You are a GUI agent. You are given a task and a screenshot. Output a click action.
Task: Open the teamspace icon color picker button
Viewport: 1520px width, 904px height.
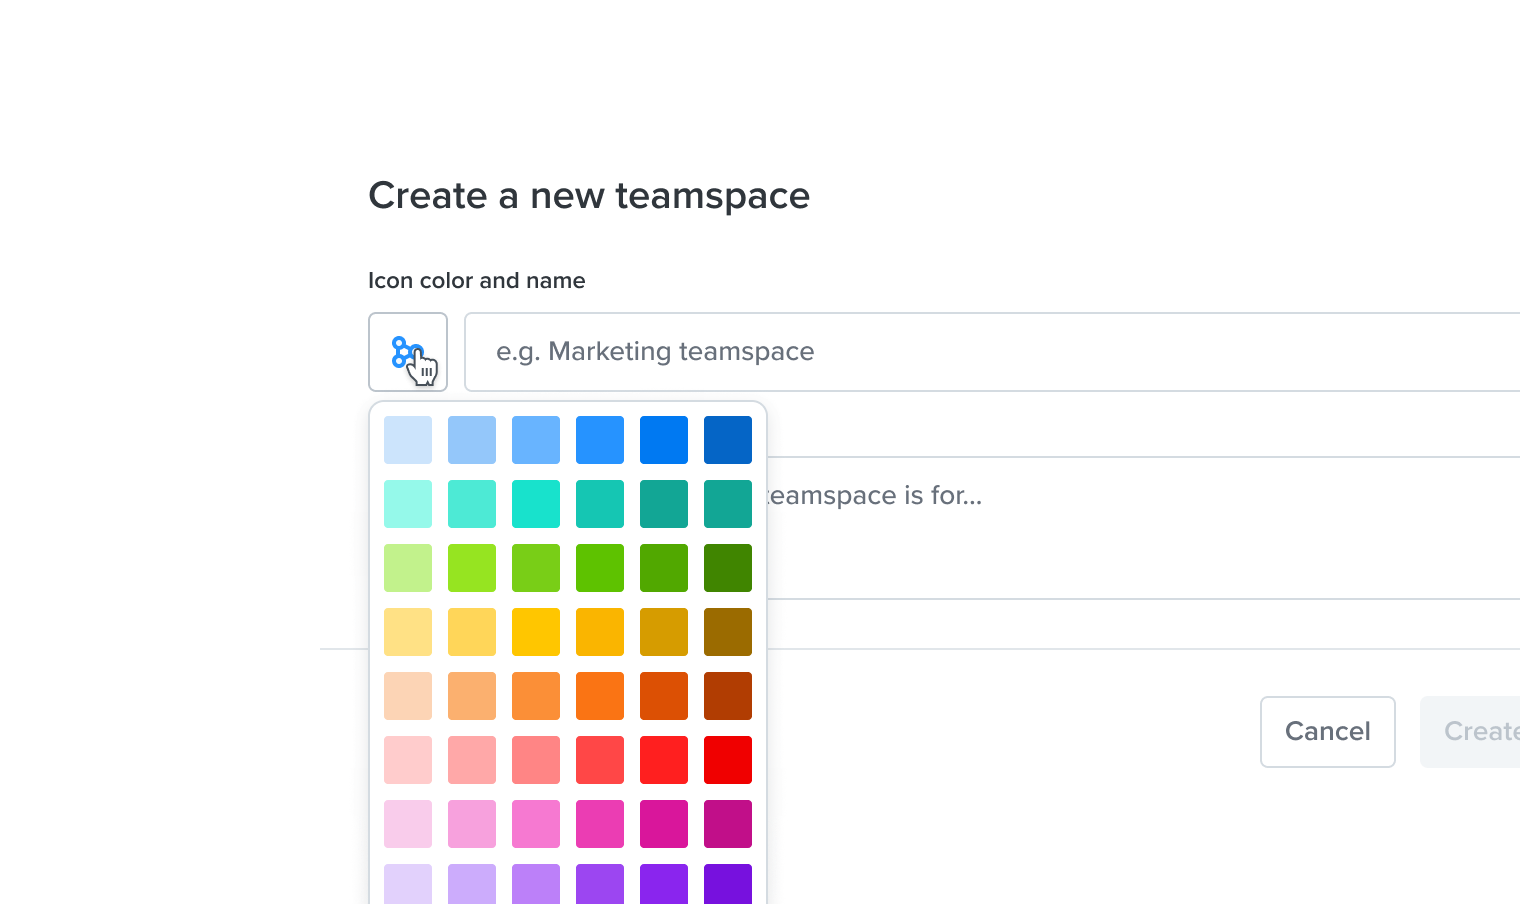[408, 352]
